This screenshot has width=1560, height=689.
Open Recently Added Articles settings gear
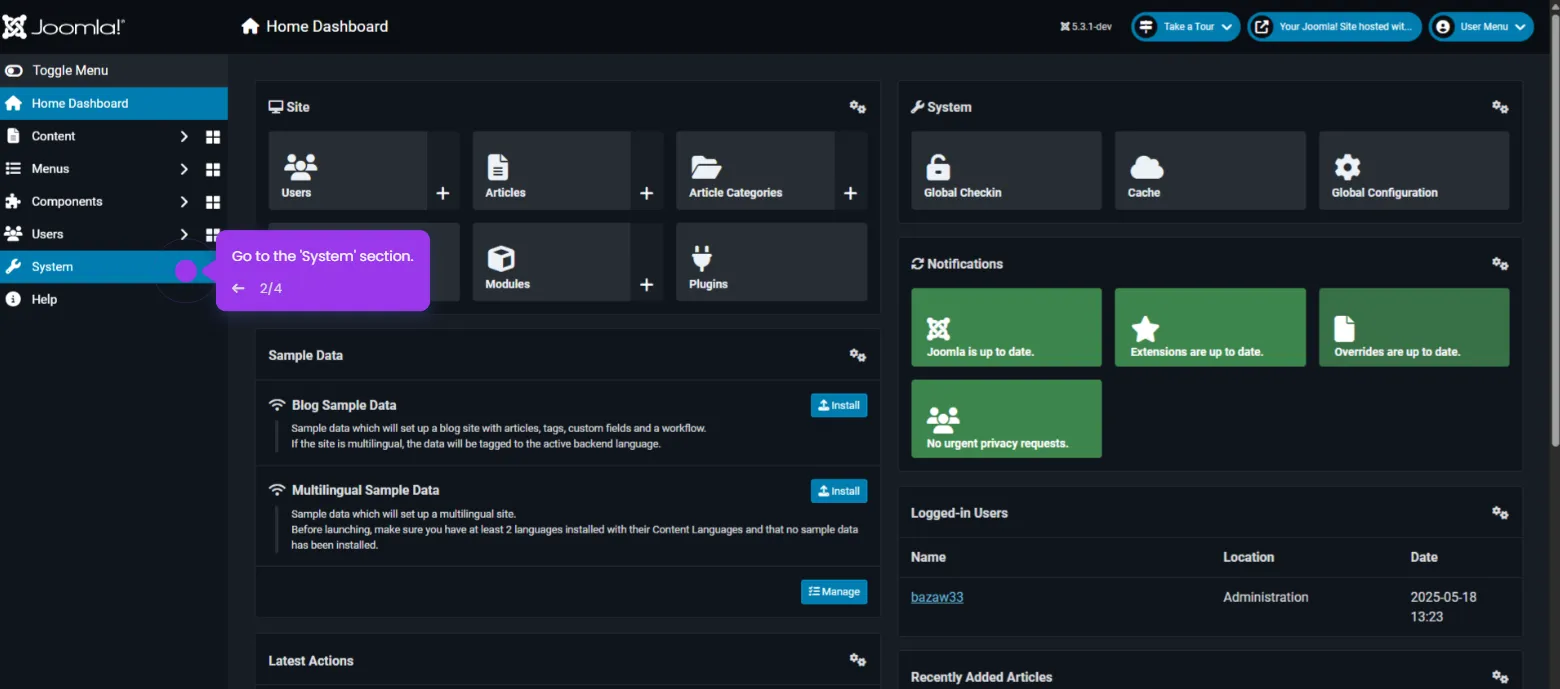pos(1500,677)
